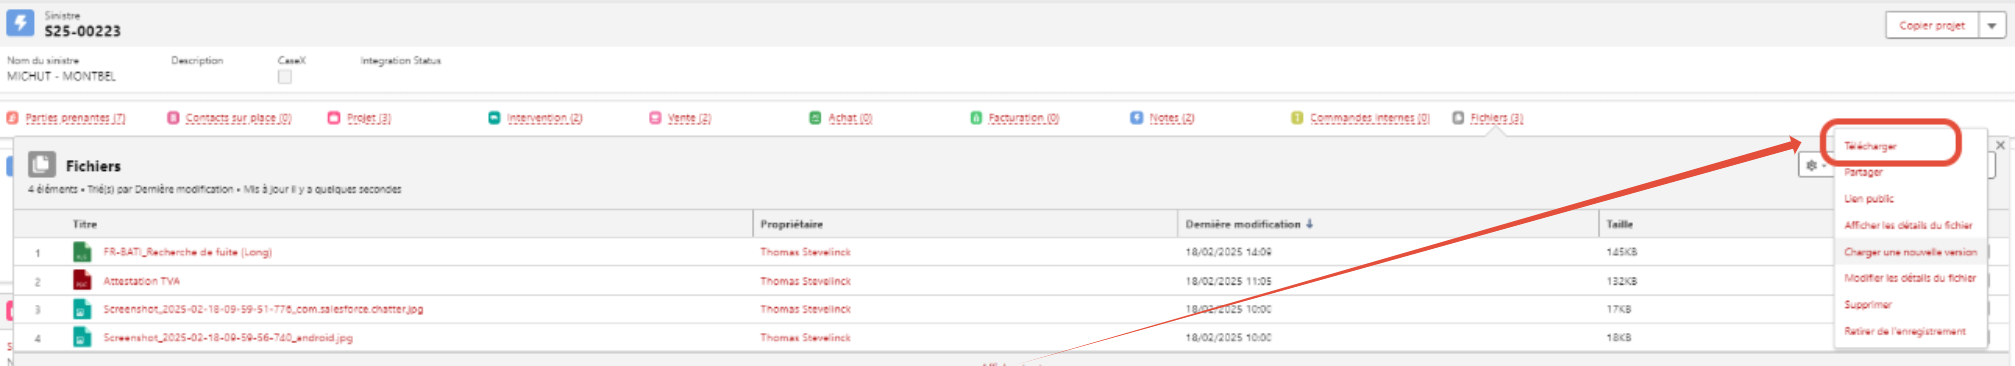Screen dimensions: 2015x366
Task: Click size cell 132KB
Action: click(x=1621, y=281)
